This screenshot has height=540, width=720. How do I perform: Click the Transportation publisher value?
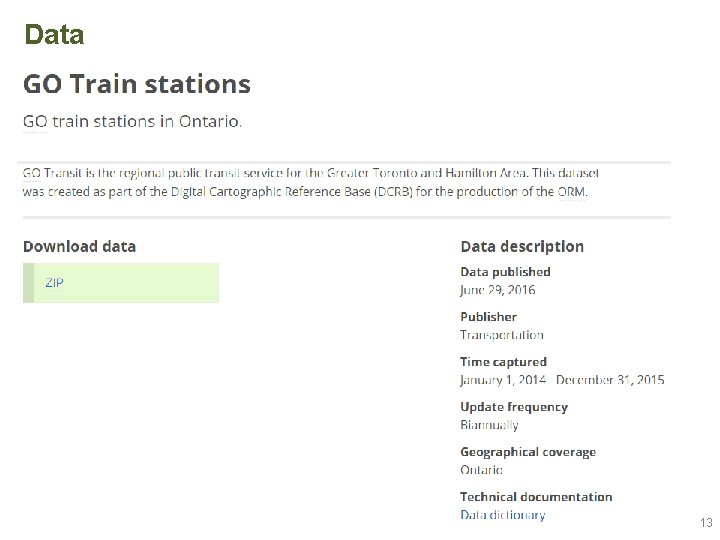[502, 335]
